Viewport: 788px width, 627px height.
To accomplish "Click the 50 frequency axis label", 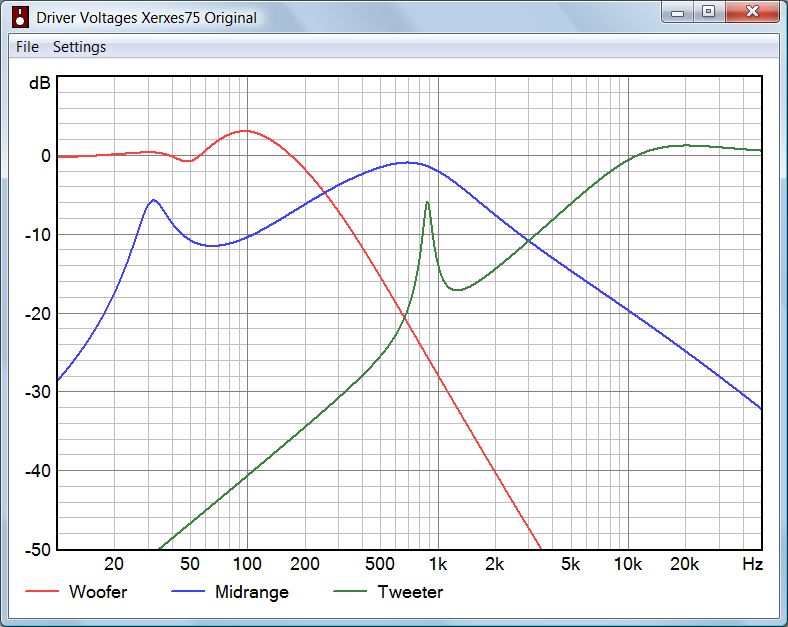I will [x=190, y=564].
